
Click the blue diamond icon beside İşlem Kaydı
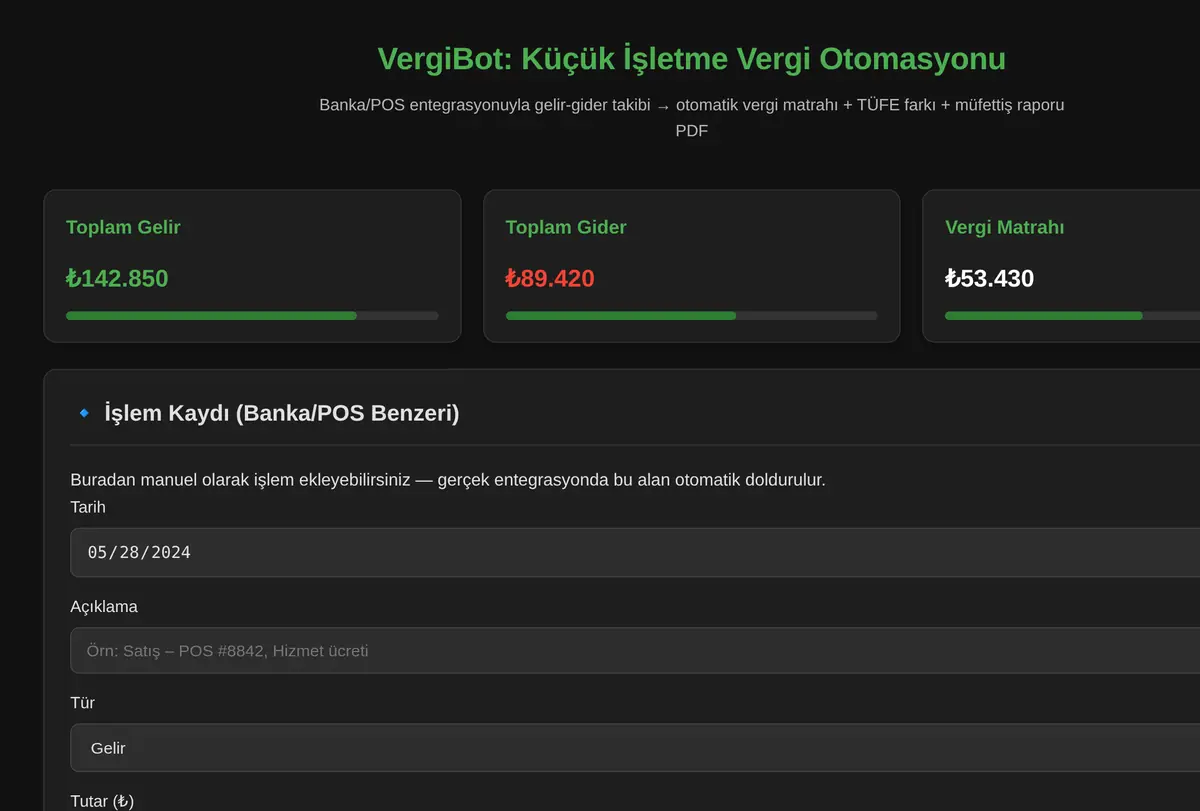pos(84,413)
